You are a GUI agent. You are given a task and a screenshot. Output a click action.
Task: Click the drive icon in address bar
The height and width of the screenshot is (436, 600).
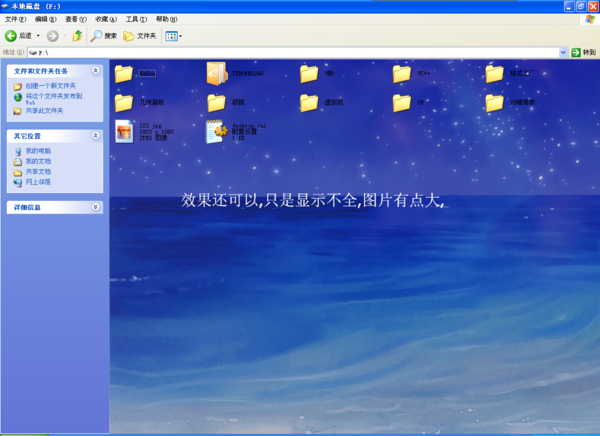[x=33, y=52]
